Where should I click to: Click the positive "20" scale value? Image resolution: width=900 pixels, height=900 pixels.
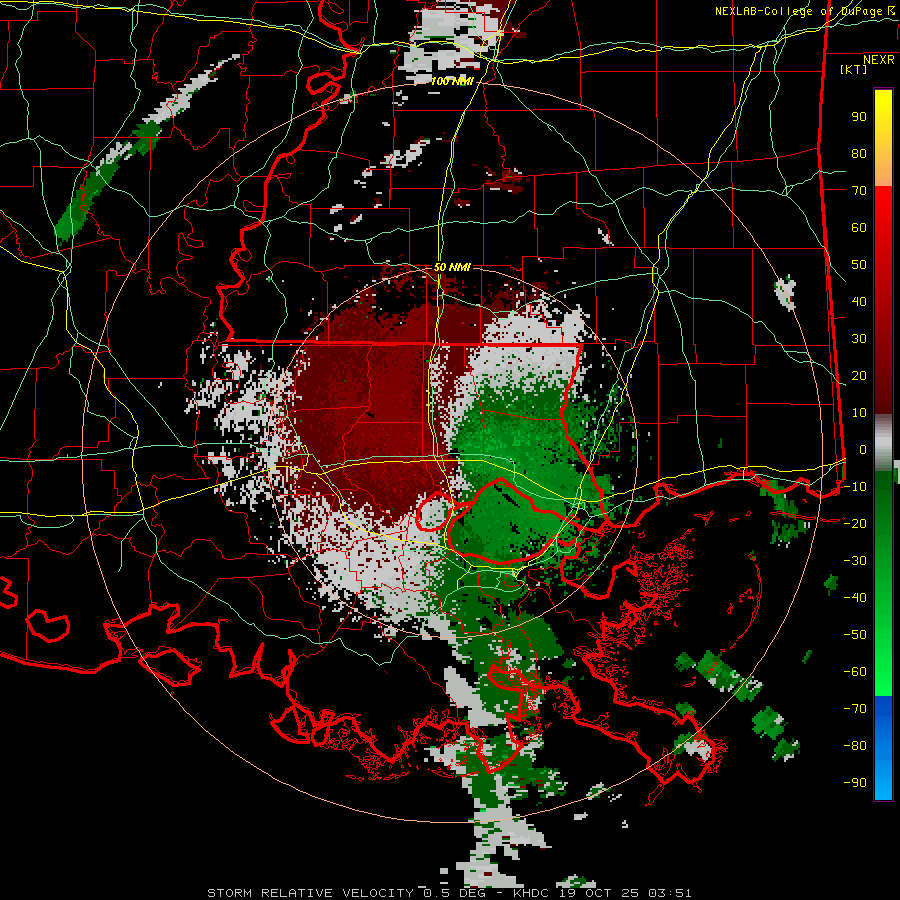coord(859,376)
